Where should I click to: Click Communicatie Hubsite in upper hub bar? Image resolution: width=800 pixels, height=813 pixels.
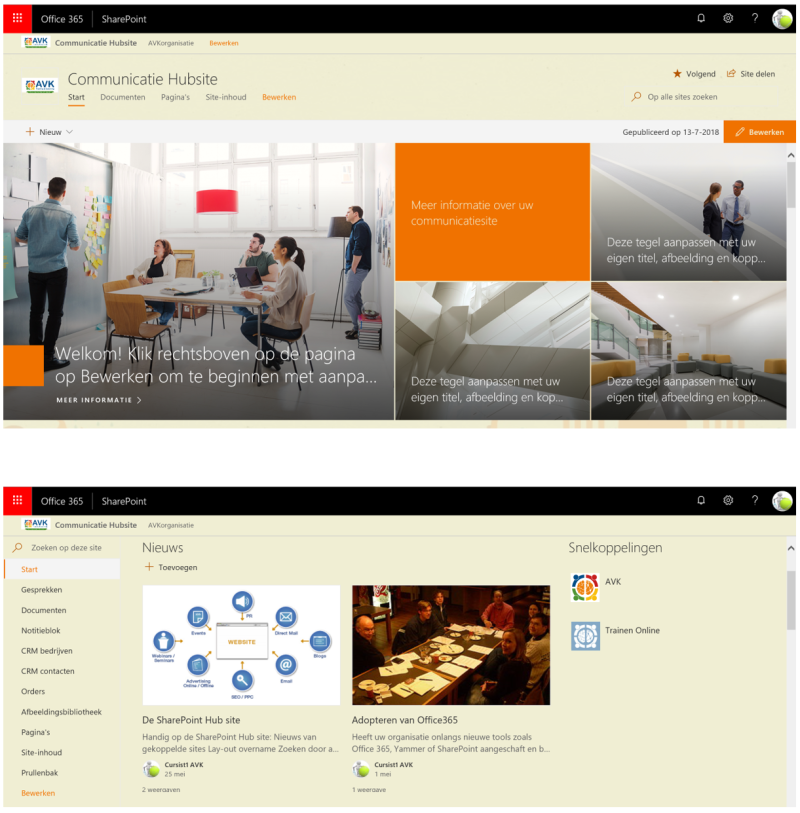96,43
